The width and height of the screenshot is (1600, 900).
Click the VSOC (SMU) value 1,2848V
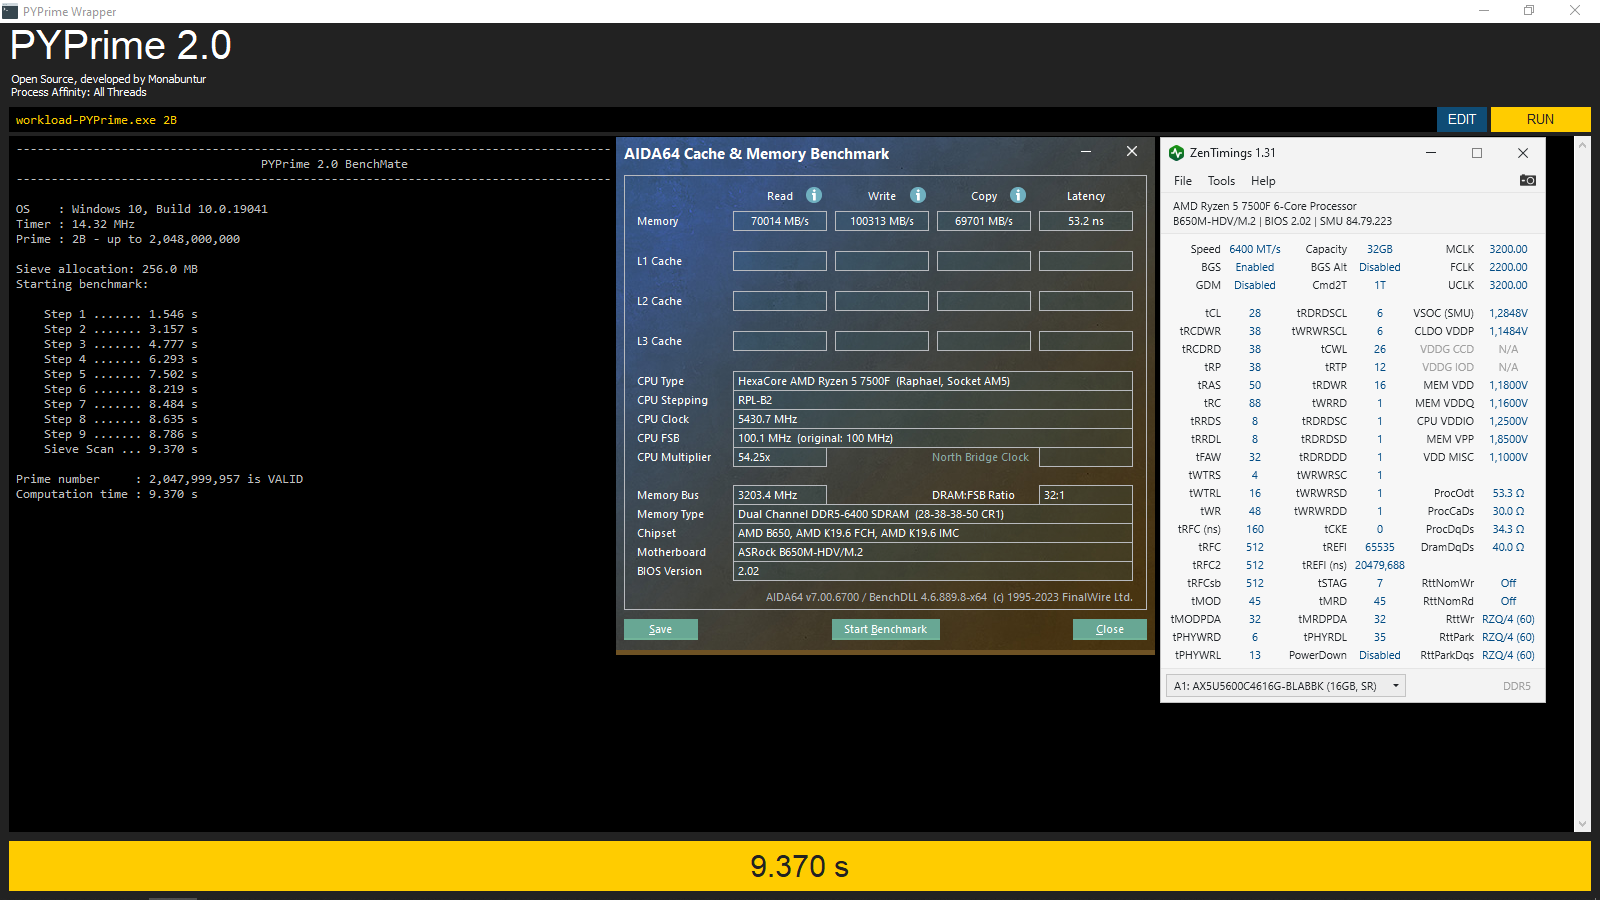pyautogui.click(x=1508, y=313)
